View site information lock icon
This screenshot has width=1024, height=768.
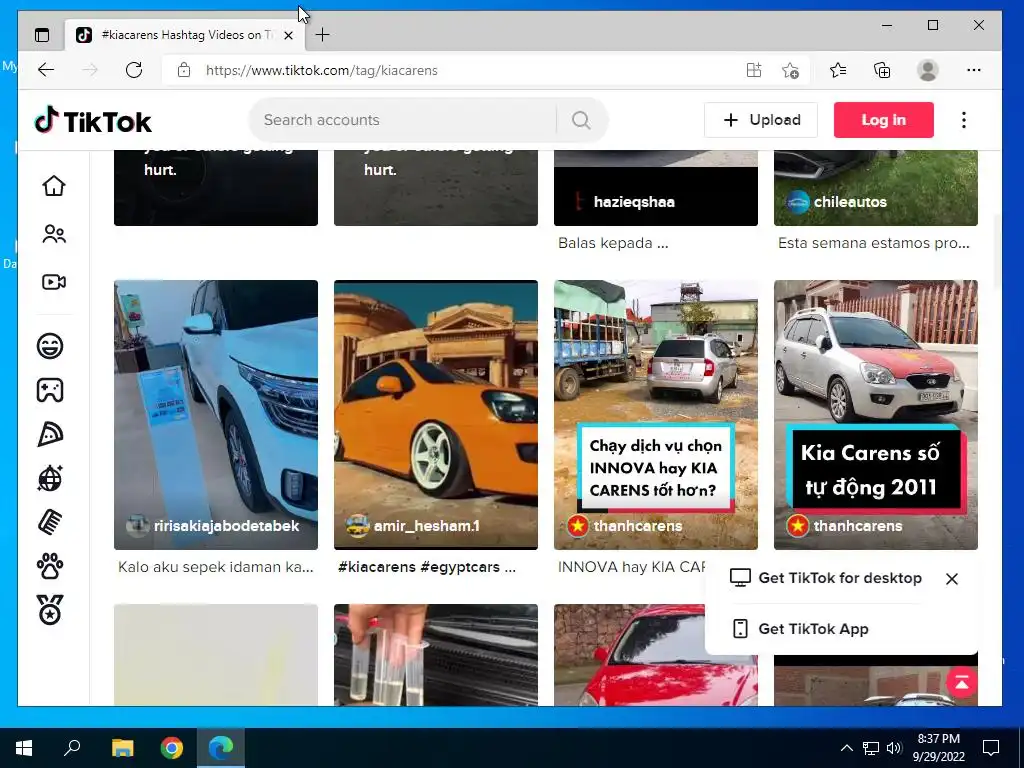pos(184,70)
